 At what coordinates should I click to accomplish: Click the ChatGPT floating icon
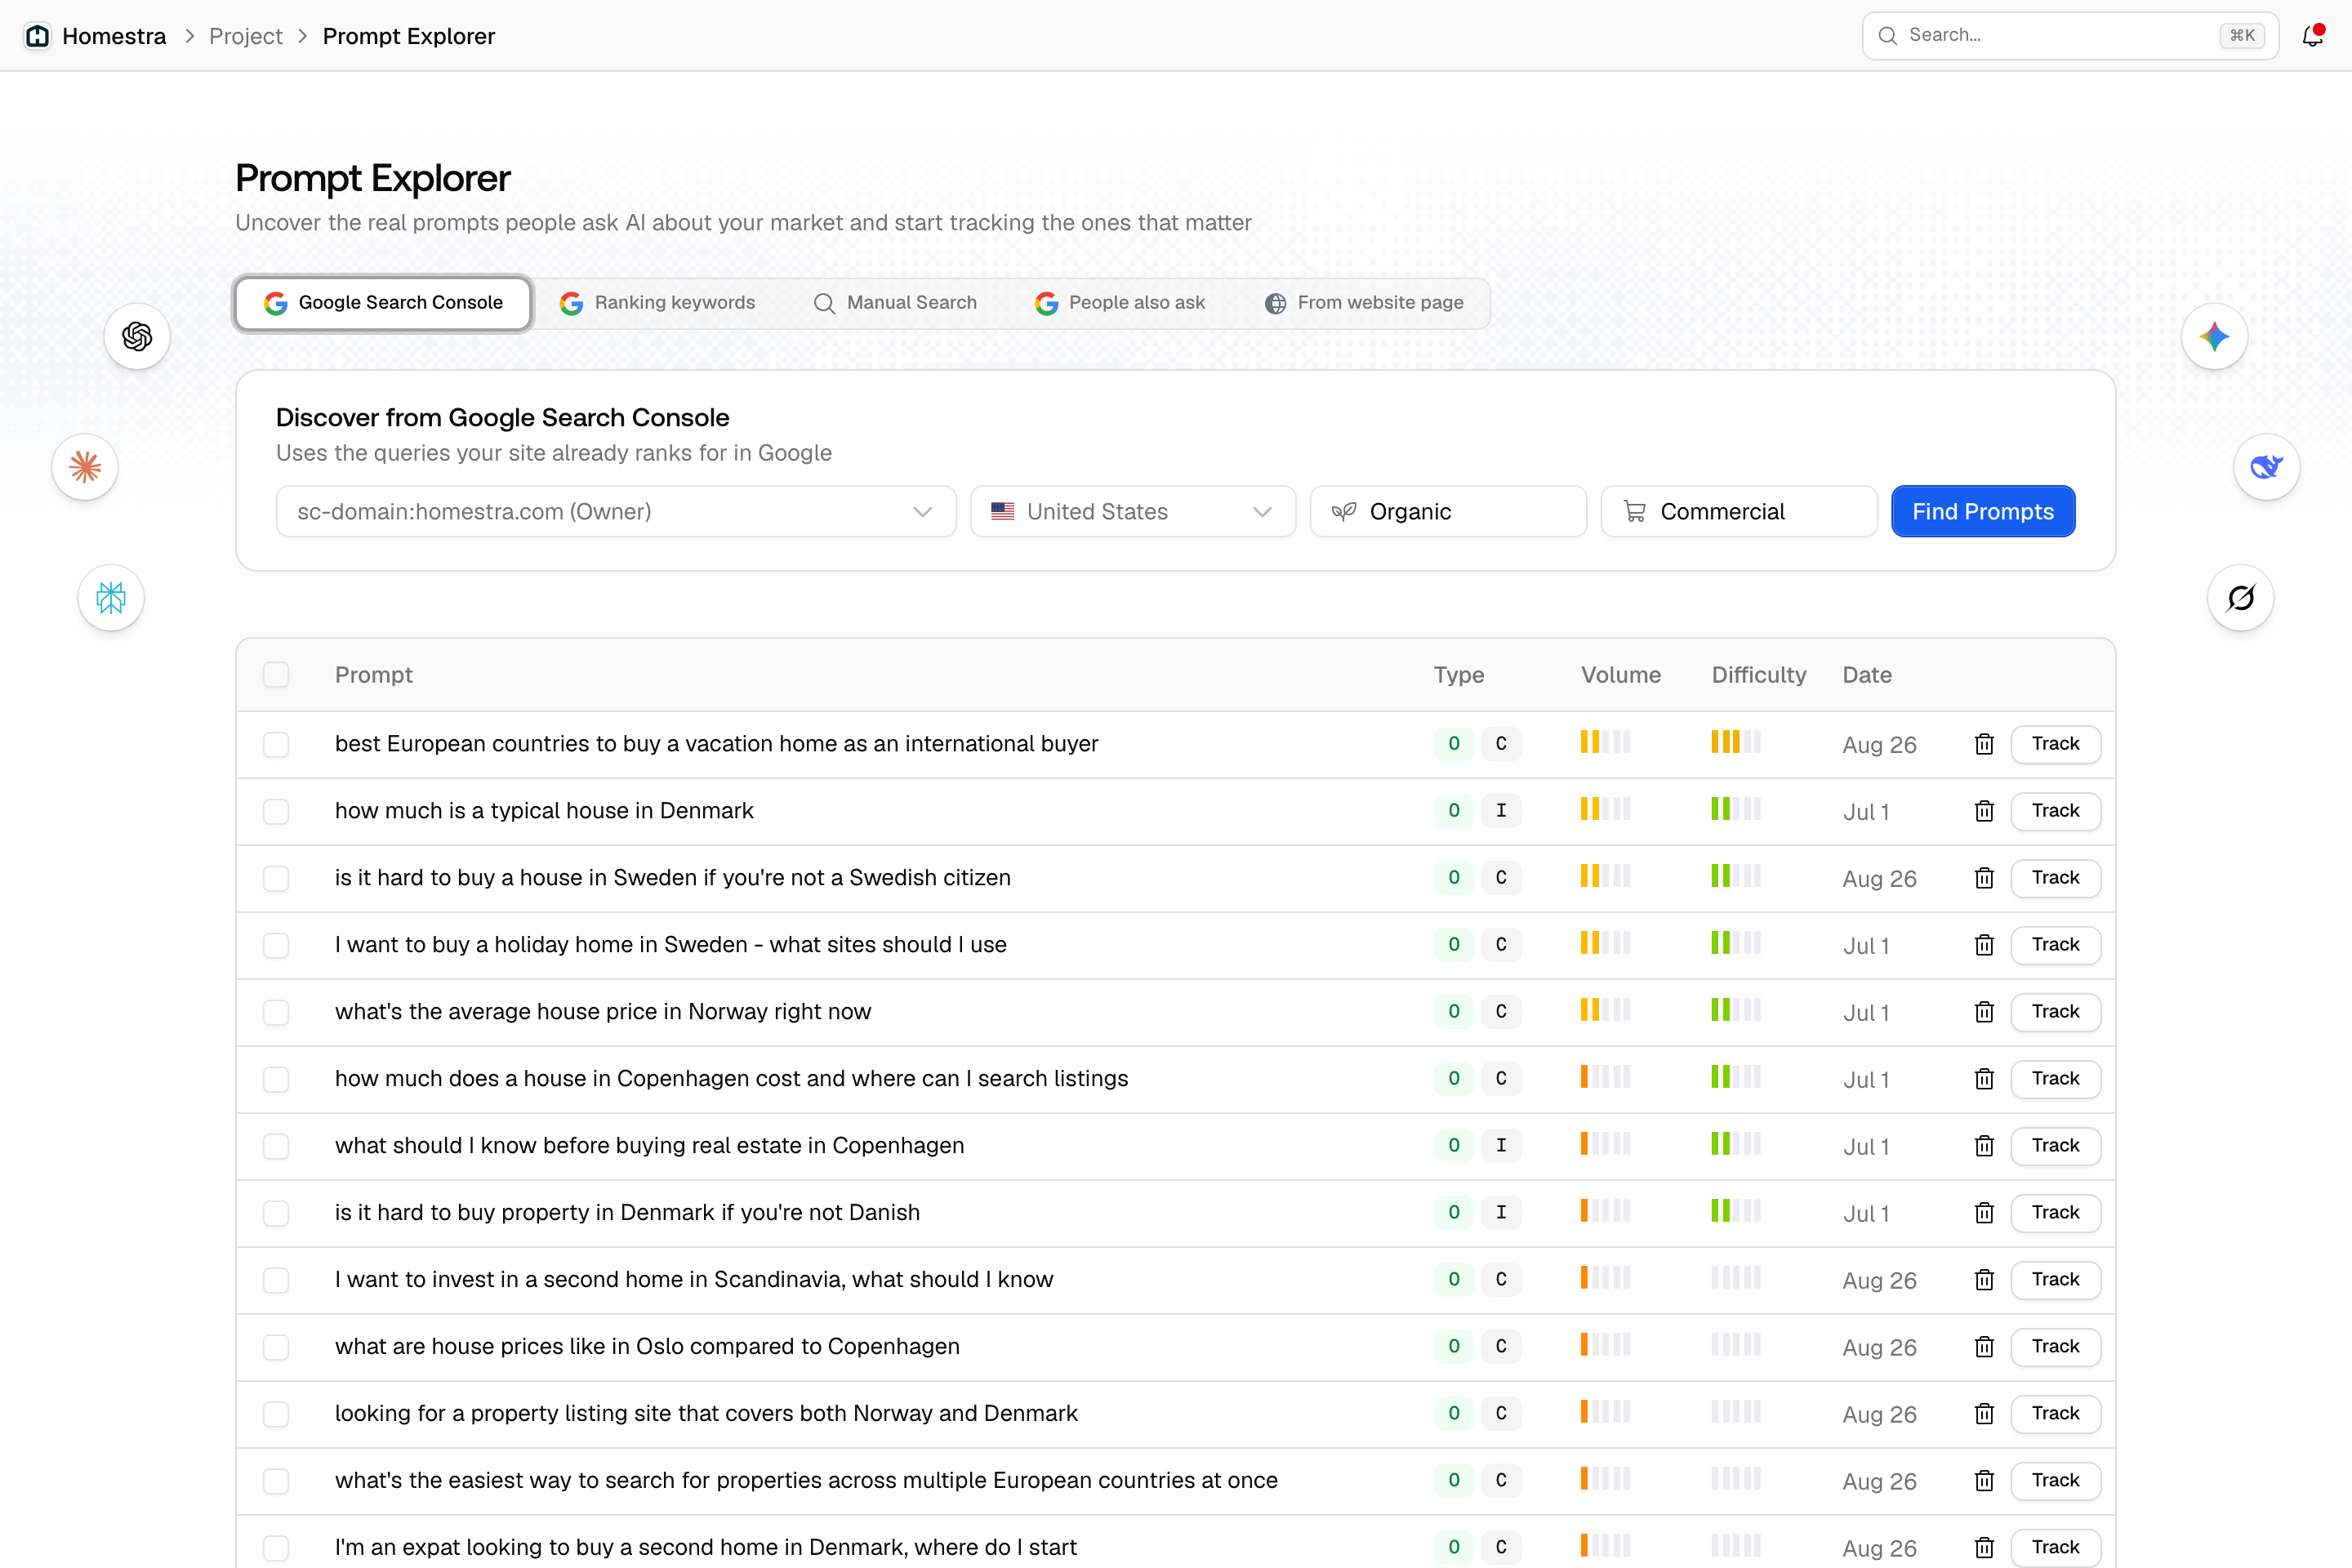point(137,336)
